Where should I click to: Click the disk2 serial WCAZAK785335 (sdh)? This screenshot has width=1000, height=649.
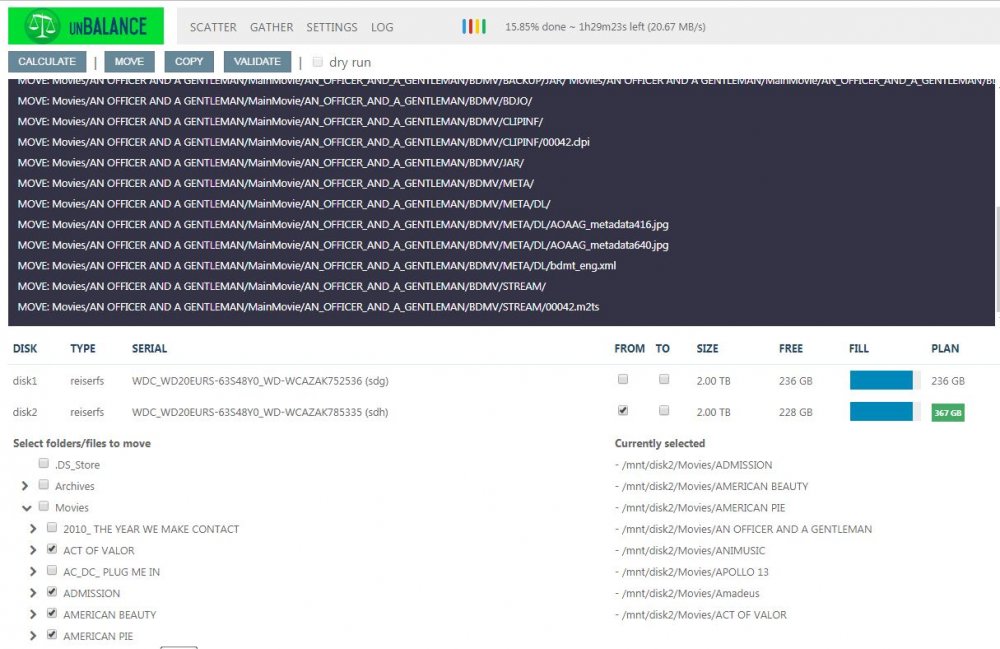pos(260,412)
